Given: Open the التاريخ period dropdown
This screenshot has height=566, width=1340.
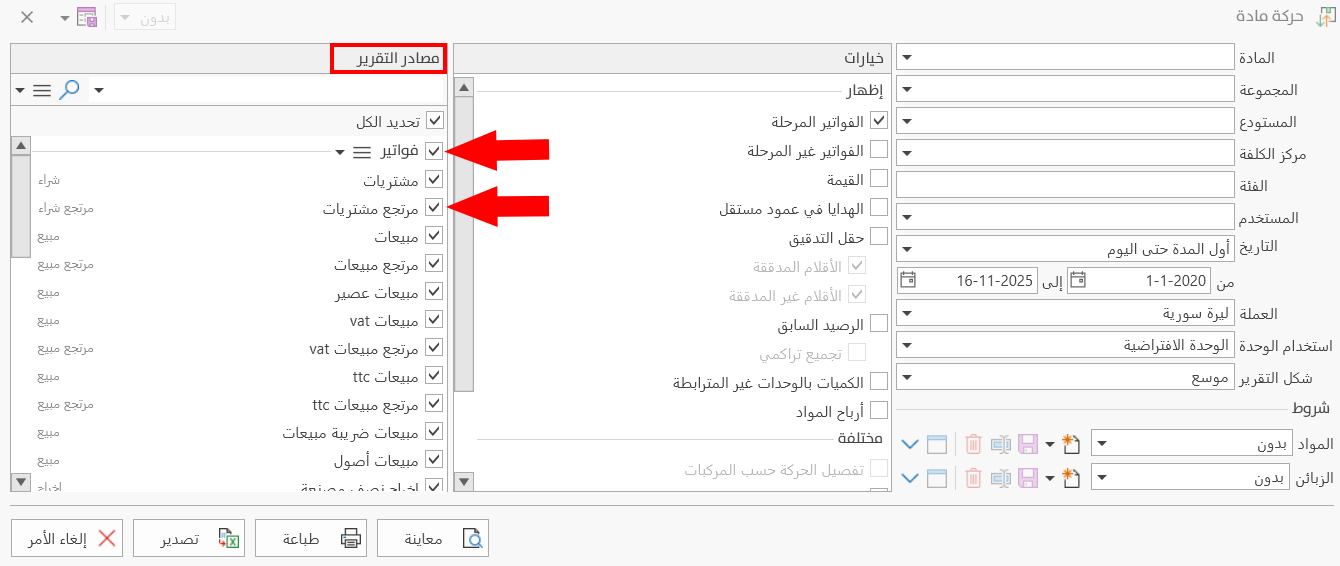Looking at the screenshot, I should click(x=907, y=248).
